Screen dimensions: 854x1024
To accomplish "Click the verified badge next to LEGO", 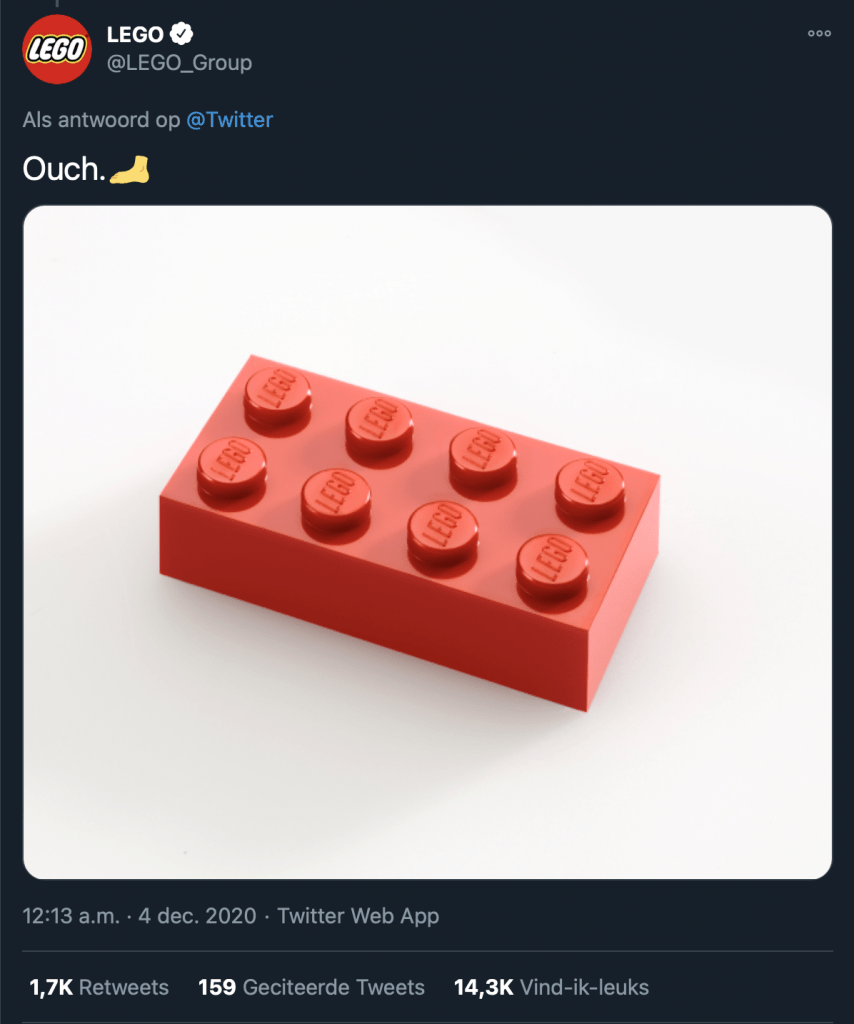I will coord(181,35).
